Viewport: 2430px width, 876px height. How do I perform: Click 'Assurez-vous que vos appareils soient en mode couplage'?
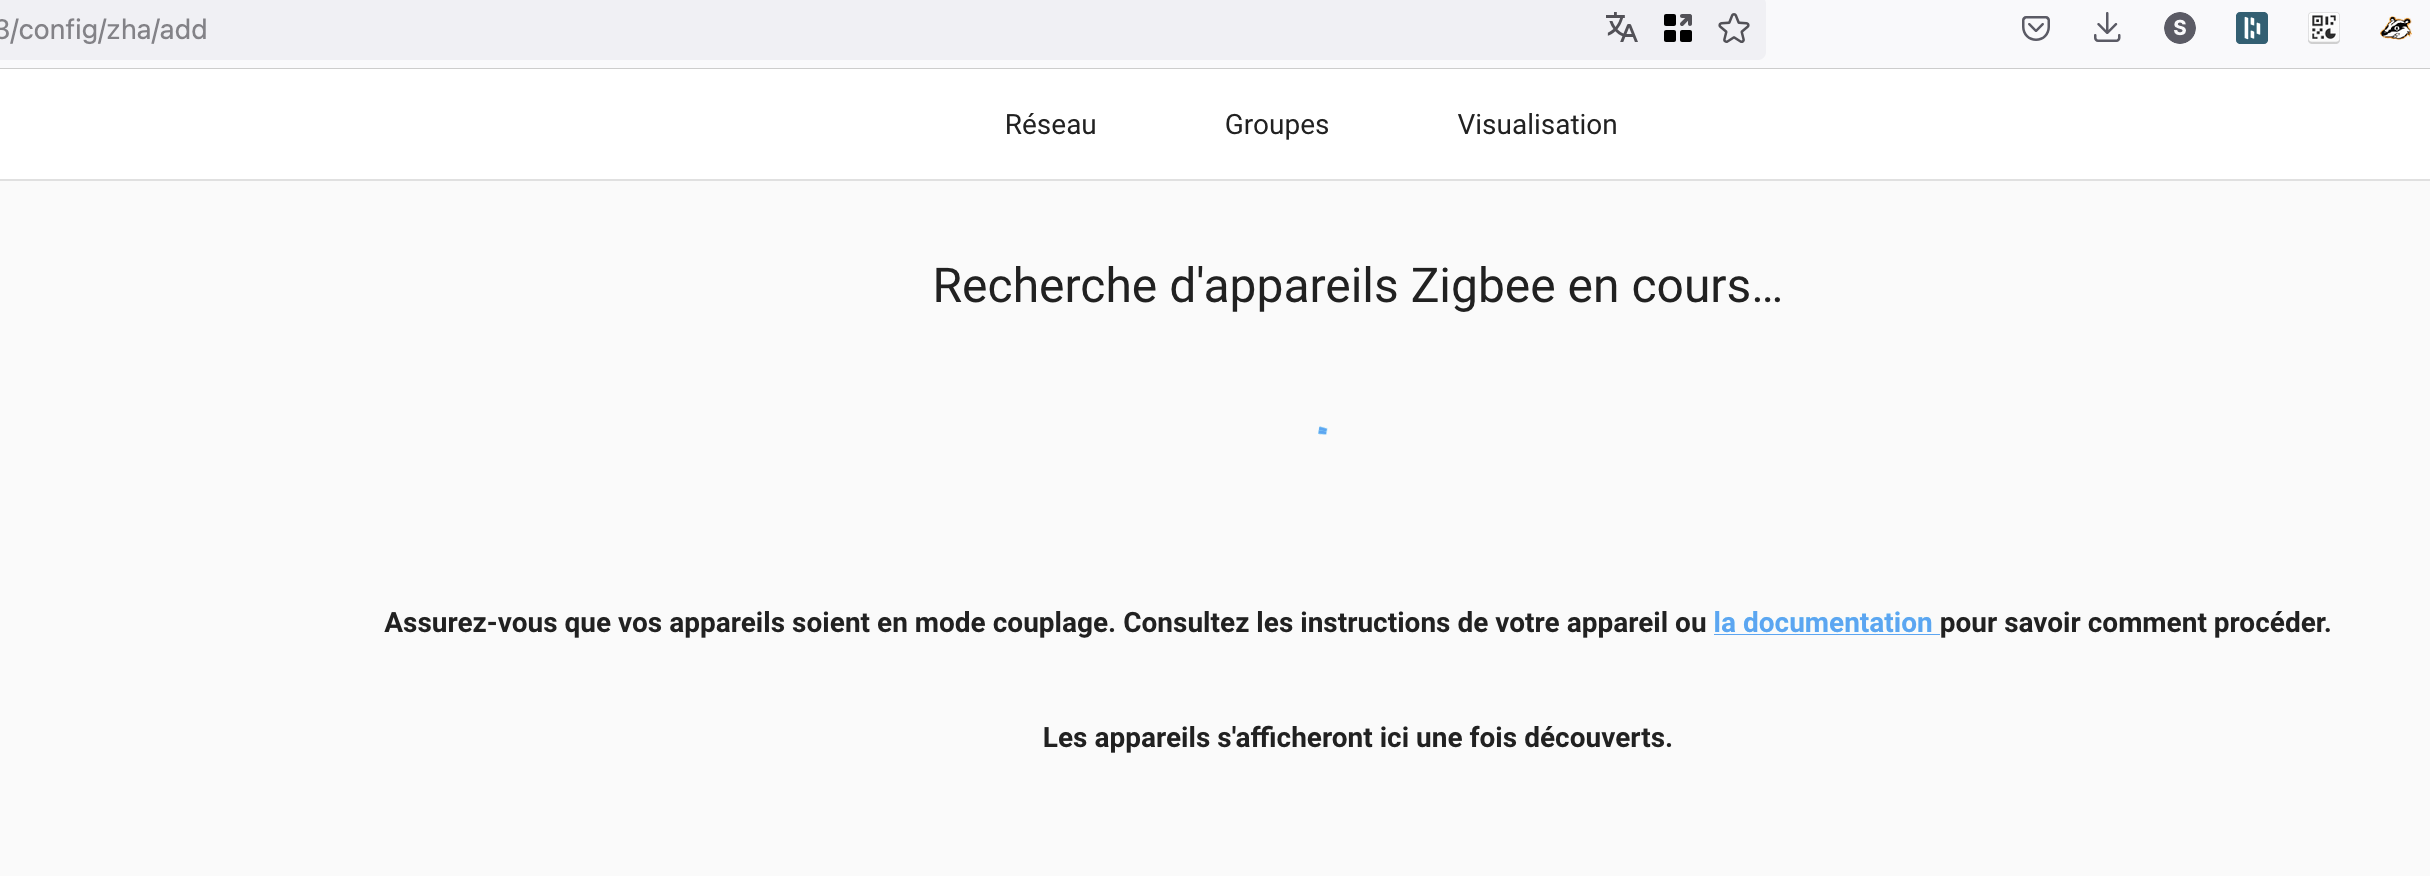(748, 623)
